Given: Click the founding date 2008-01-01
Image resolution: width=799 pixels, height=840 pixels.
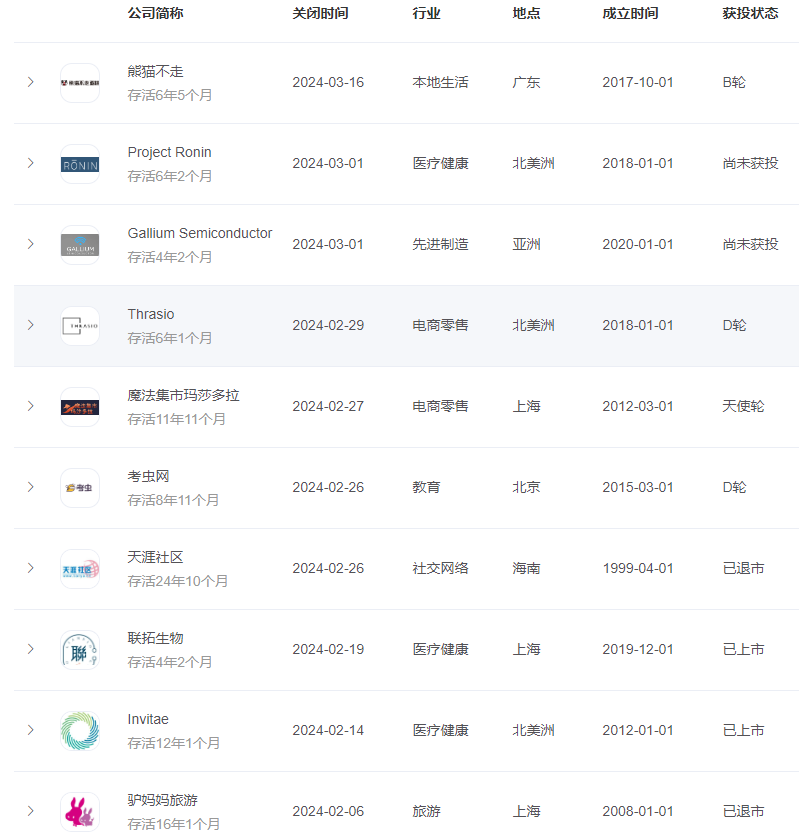Looking at the screenshot, I should pyautogui.click(x=638, y=811).
